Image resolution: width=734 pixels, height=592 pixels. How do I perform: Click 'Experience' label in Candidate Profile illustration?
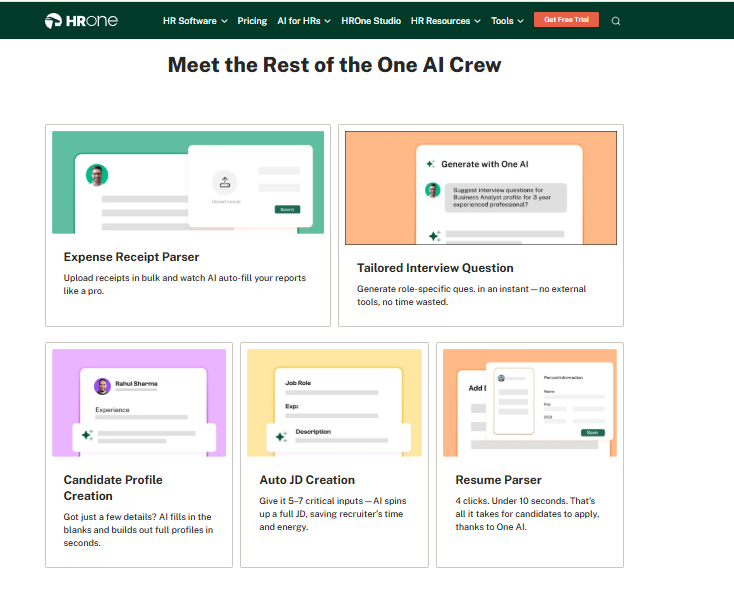(x=112, y=409)
